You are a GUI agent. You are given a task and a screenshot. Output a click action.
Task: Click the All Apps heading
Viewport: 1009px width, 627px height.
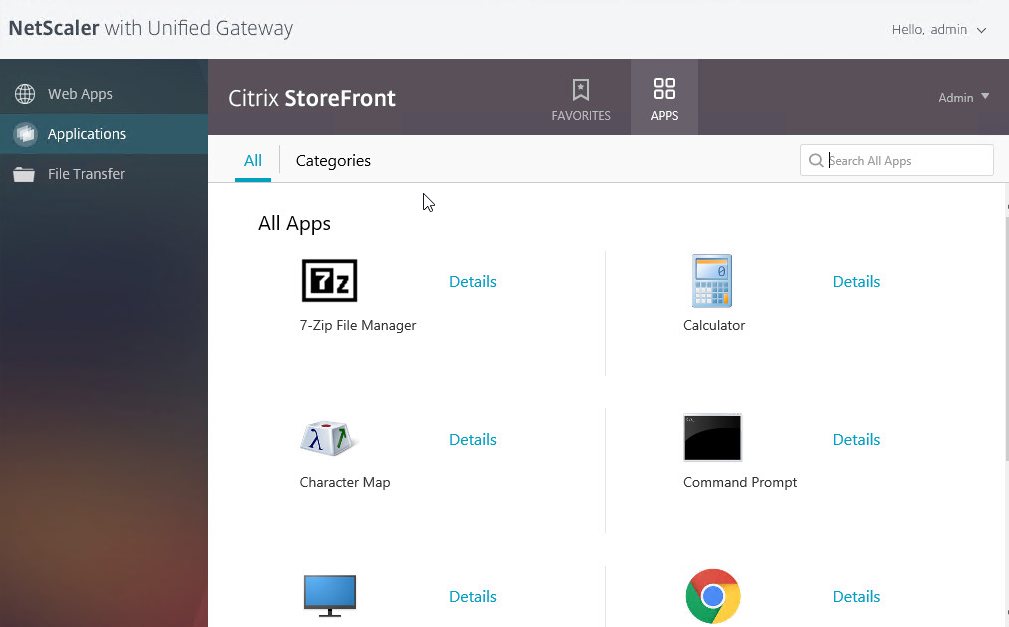tap(294, 223)
